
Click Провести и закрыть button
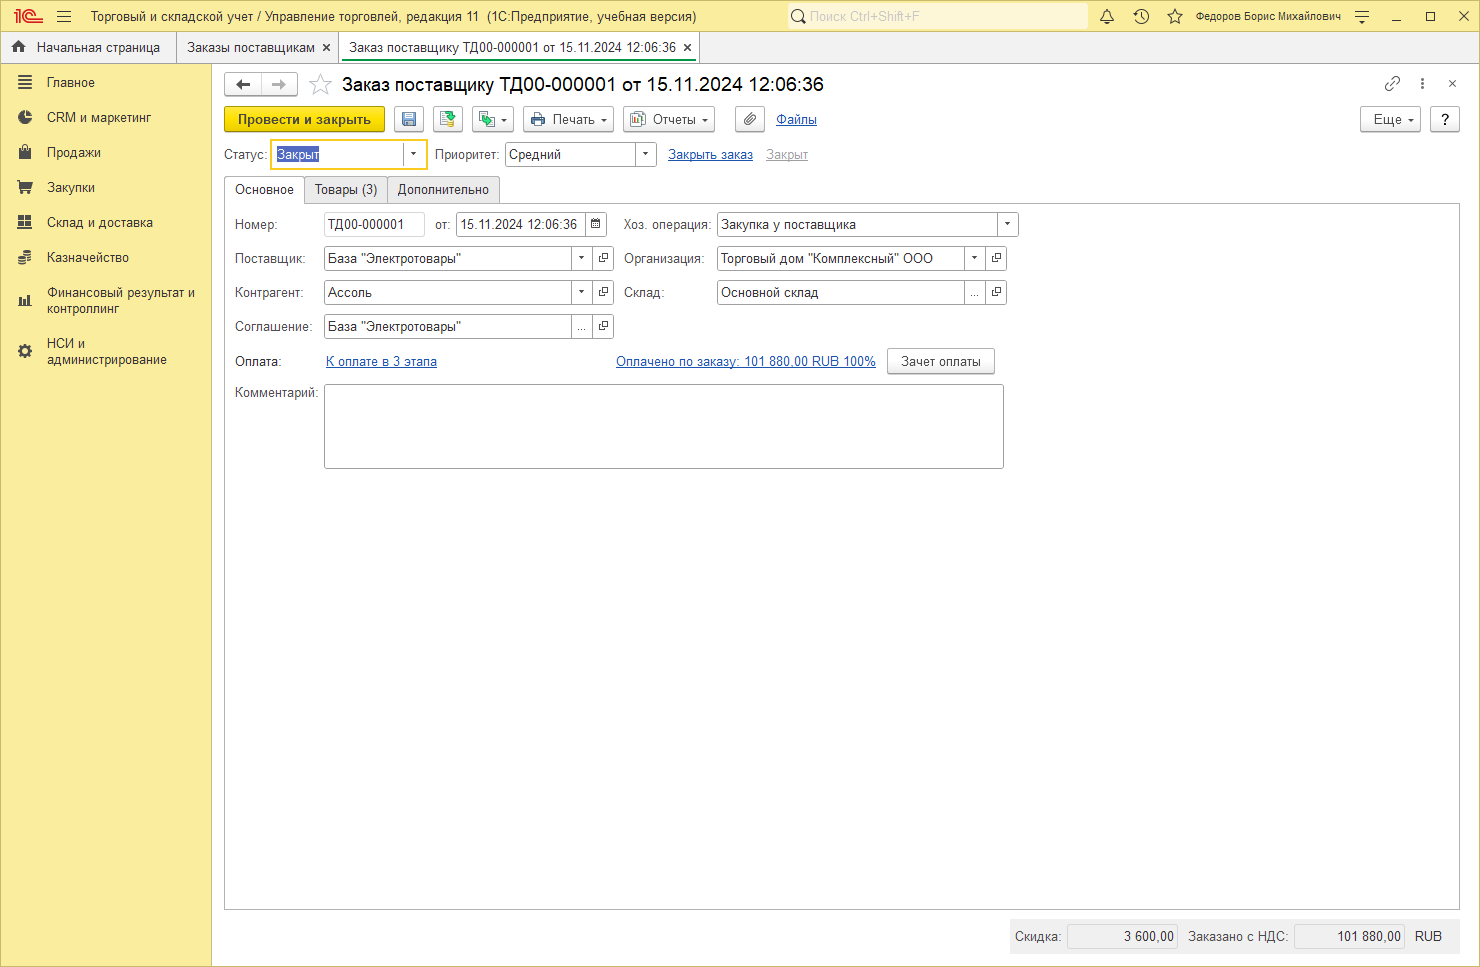(304, 119)
